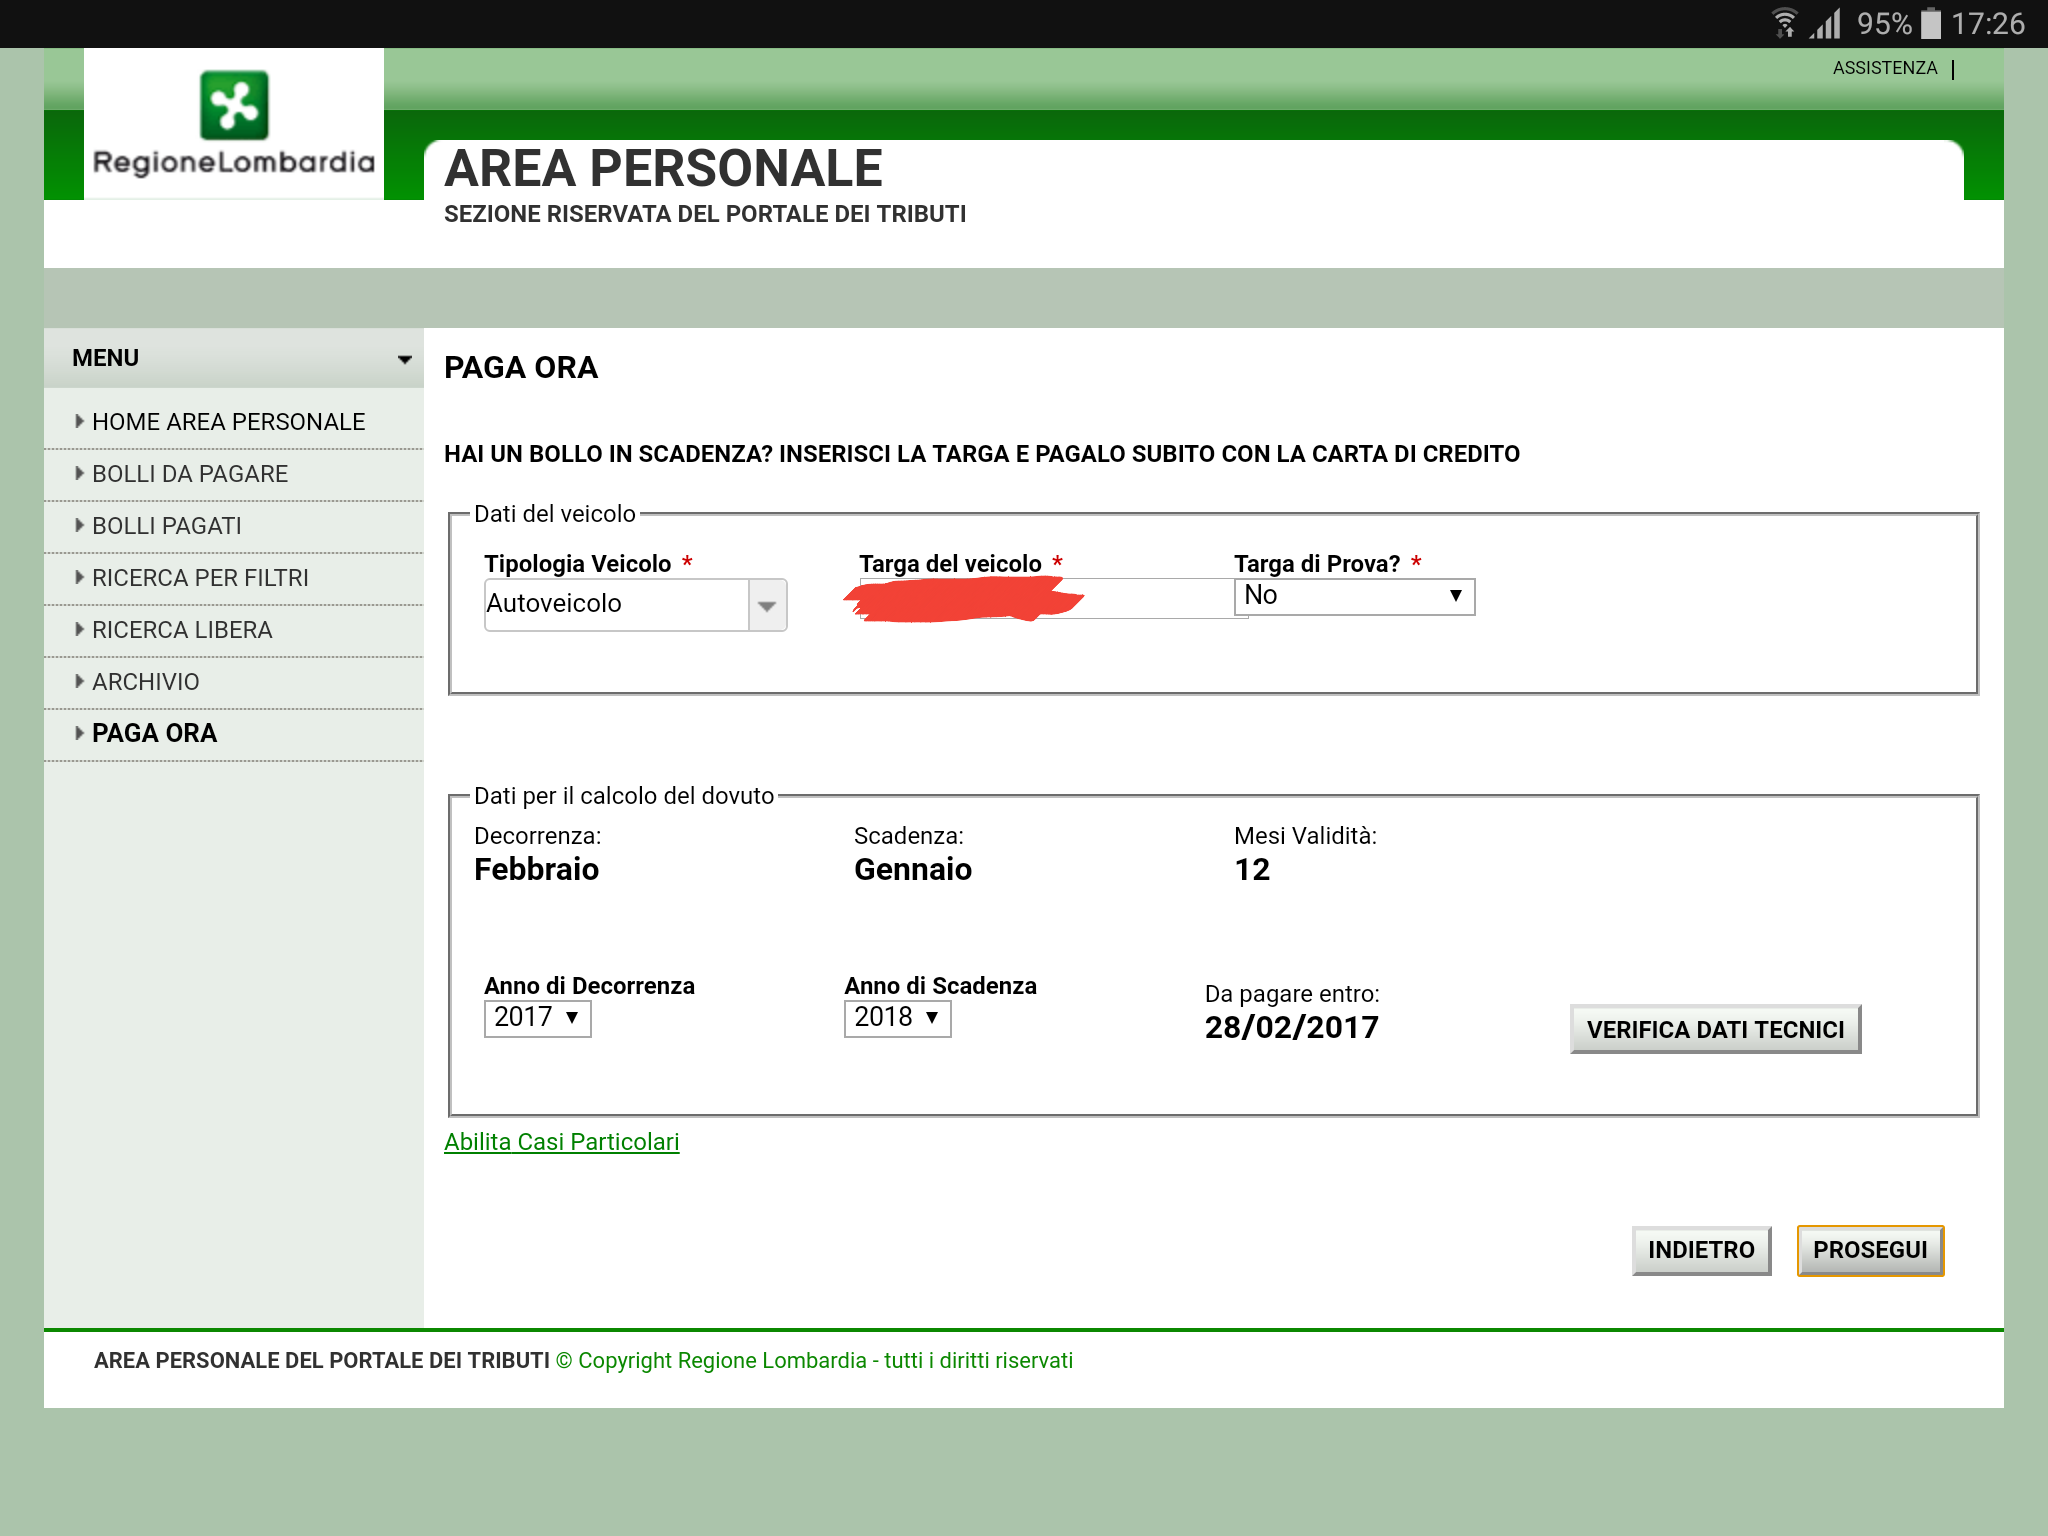The width and height of the screenshot is (2048, 1536).
Task: Go to BOLLI DA PAGARE
Action: tap(190, 474)
